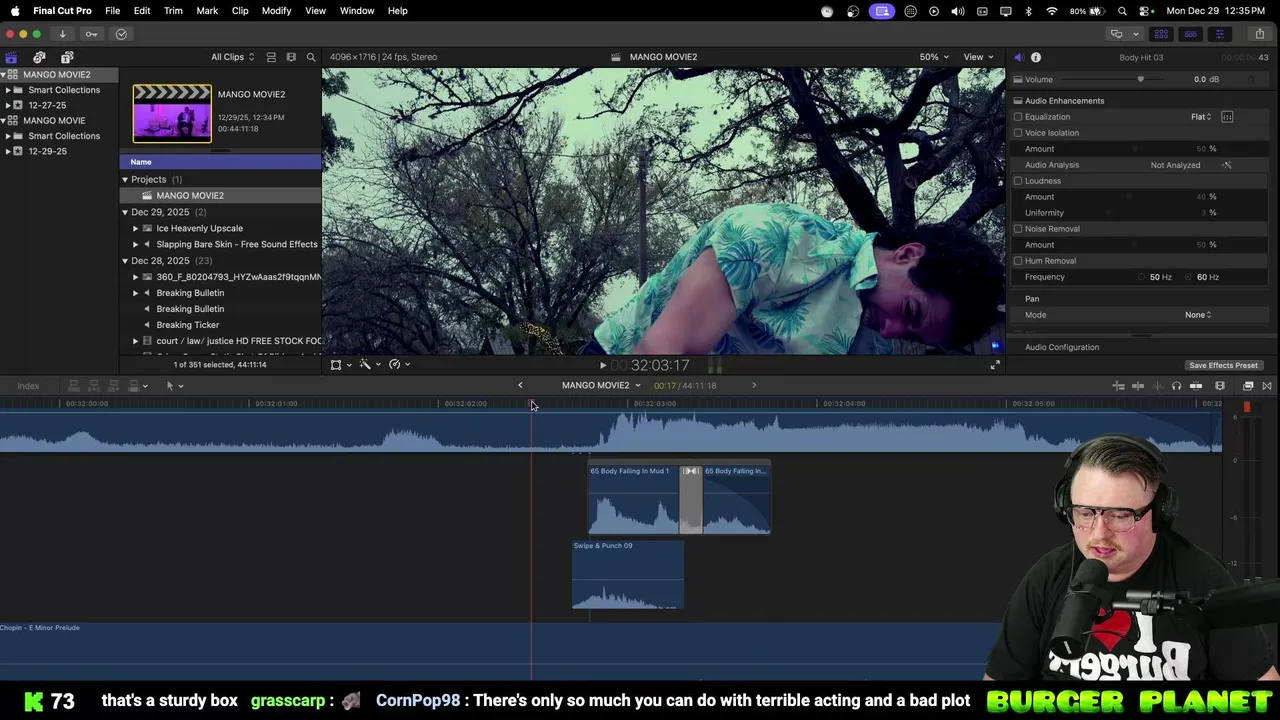Enable the Hum Removal checkbox

click(1018, 261)
